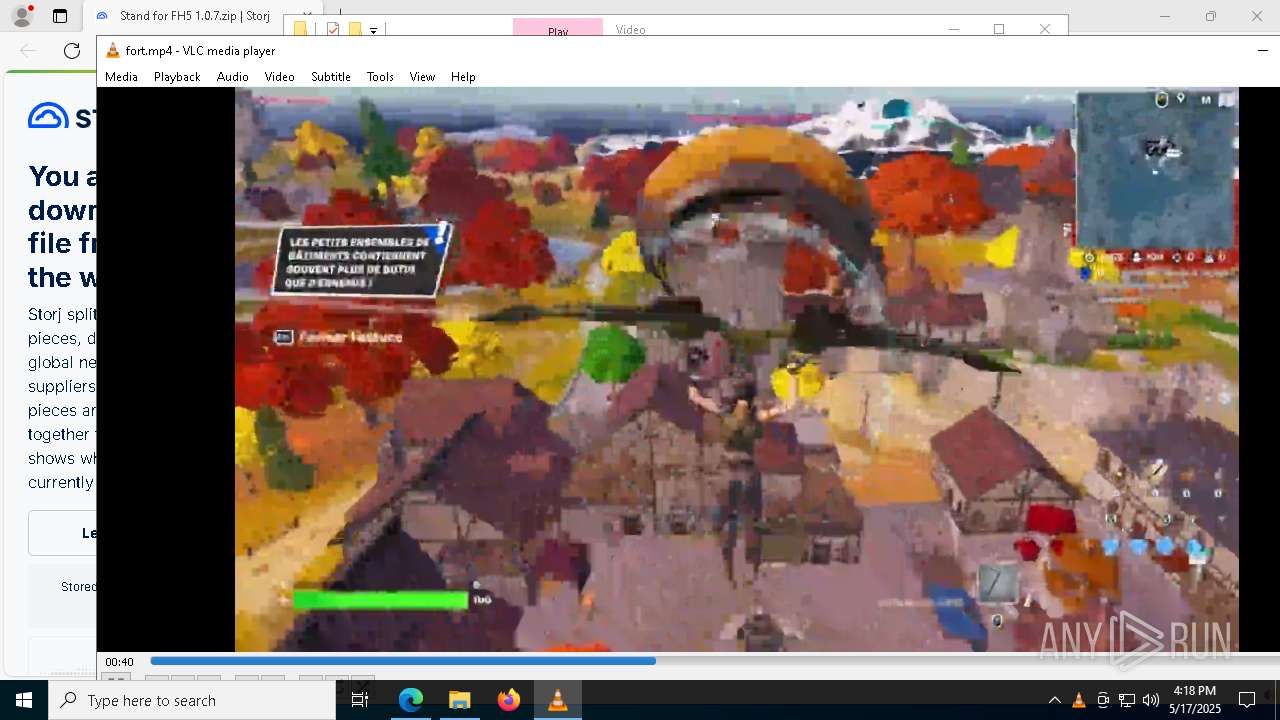Image resolution: width=1280 pixels, height=720 pixels.
Task: Click the folder icon in File Explorer title bar
Action: (300, 29)
